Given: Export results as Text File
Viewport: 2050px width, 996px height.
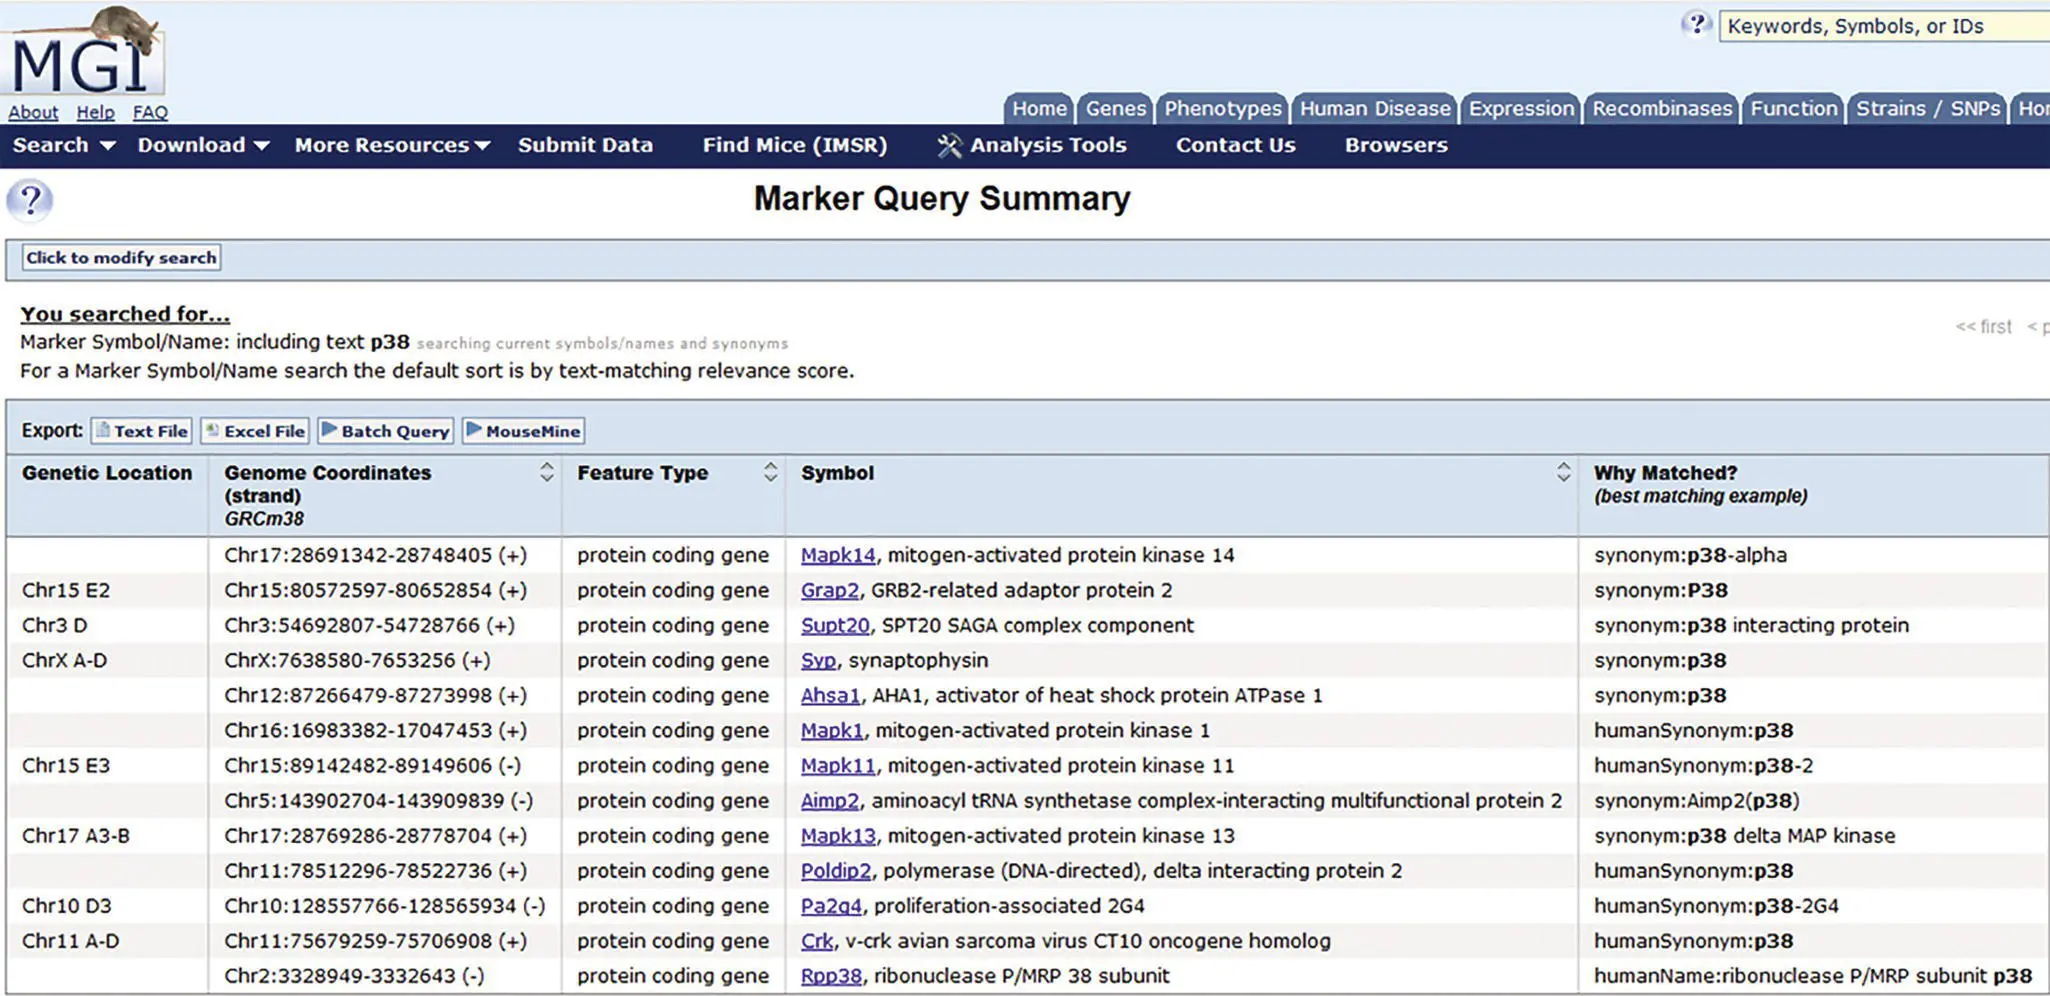Looking at the screenshot, I should [141, 431].
